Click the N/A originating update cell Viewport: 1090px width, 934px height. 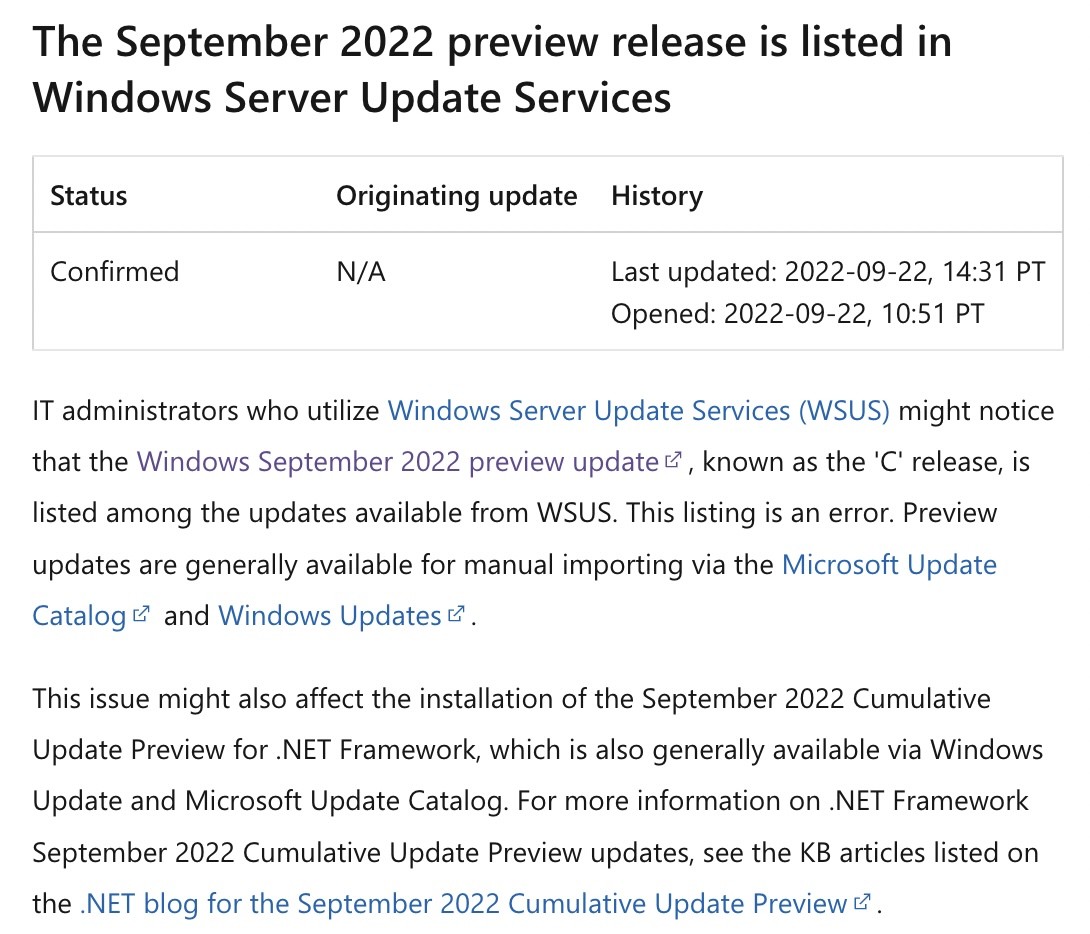point(361,272)
